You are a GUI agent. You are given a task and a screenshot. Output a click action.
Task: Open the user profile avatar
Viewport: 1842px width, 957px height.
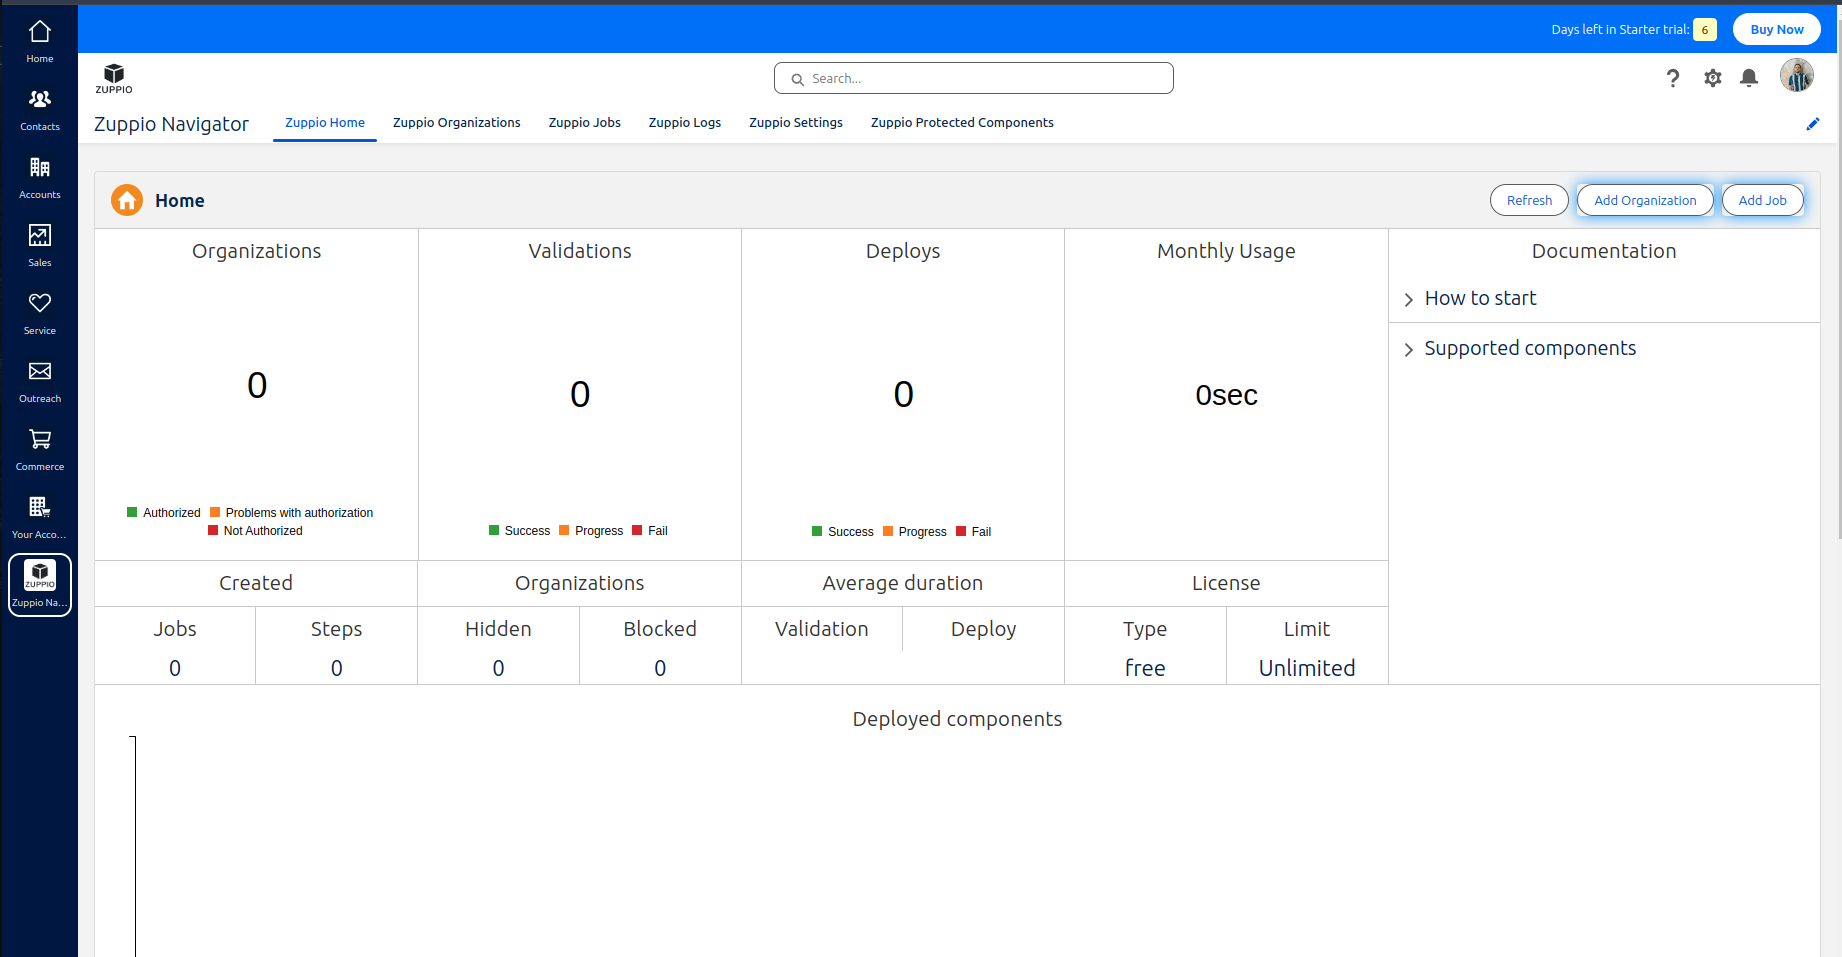(x=1797, y=75)
